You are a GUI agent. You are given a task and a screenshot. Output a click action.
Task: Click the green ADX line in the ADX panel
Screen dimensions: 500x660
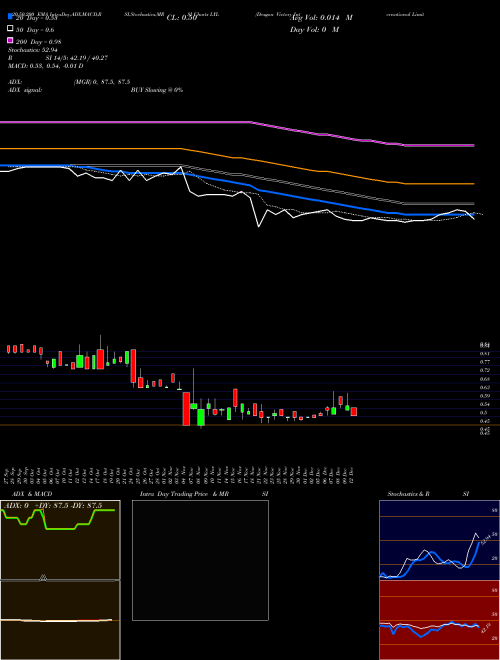click(59, 529)
